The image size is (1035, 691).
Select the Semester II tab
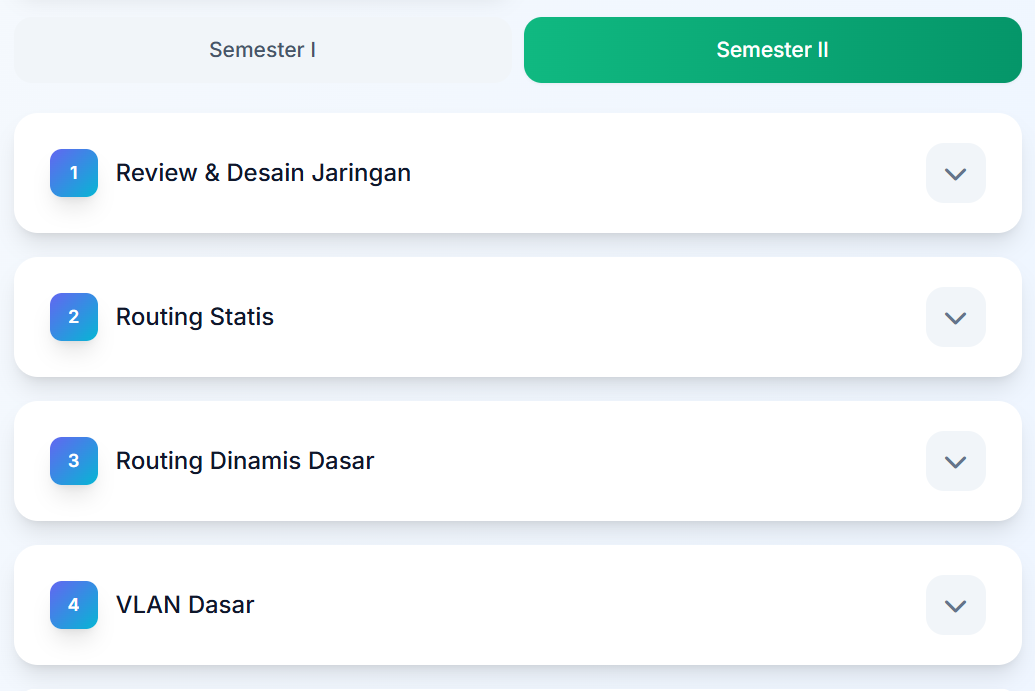click(x=773, y=50)
